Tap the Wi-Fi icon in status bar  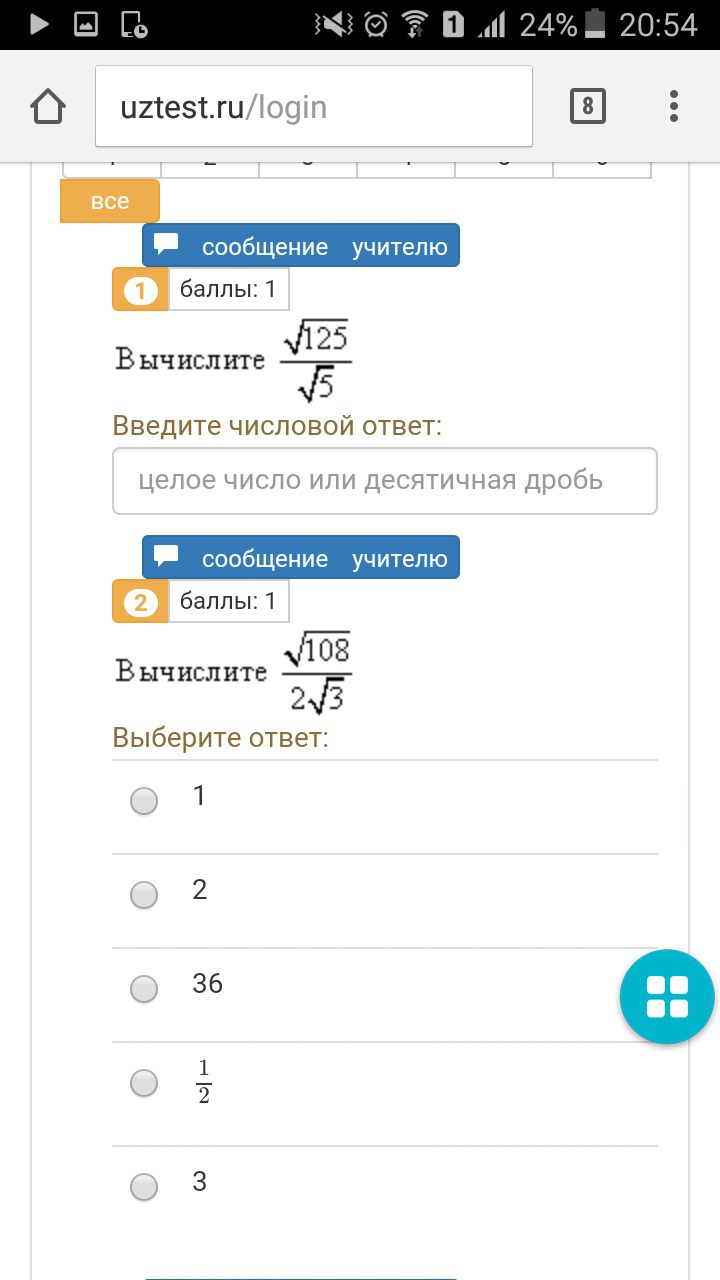pyautogui.click(x=414, y=24)
